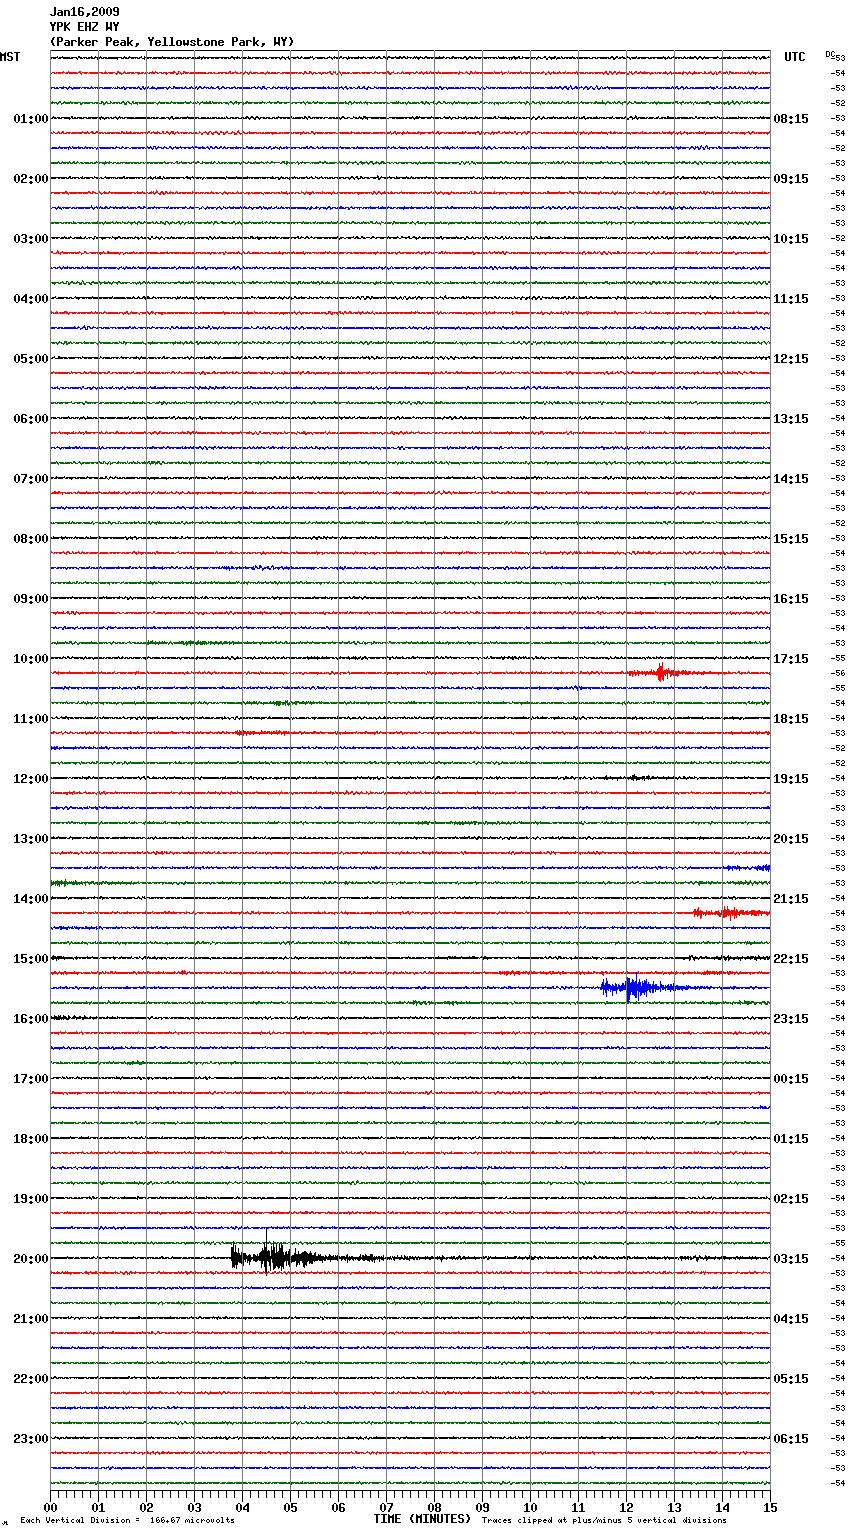Click the 21:15 UTC time label
The height and width of the screenshot is (1534, 850).
click(x=791, y=899)
